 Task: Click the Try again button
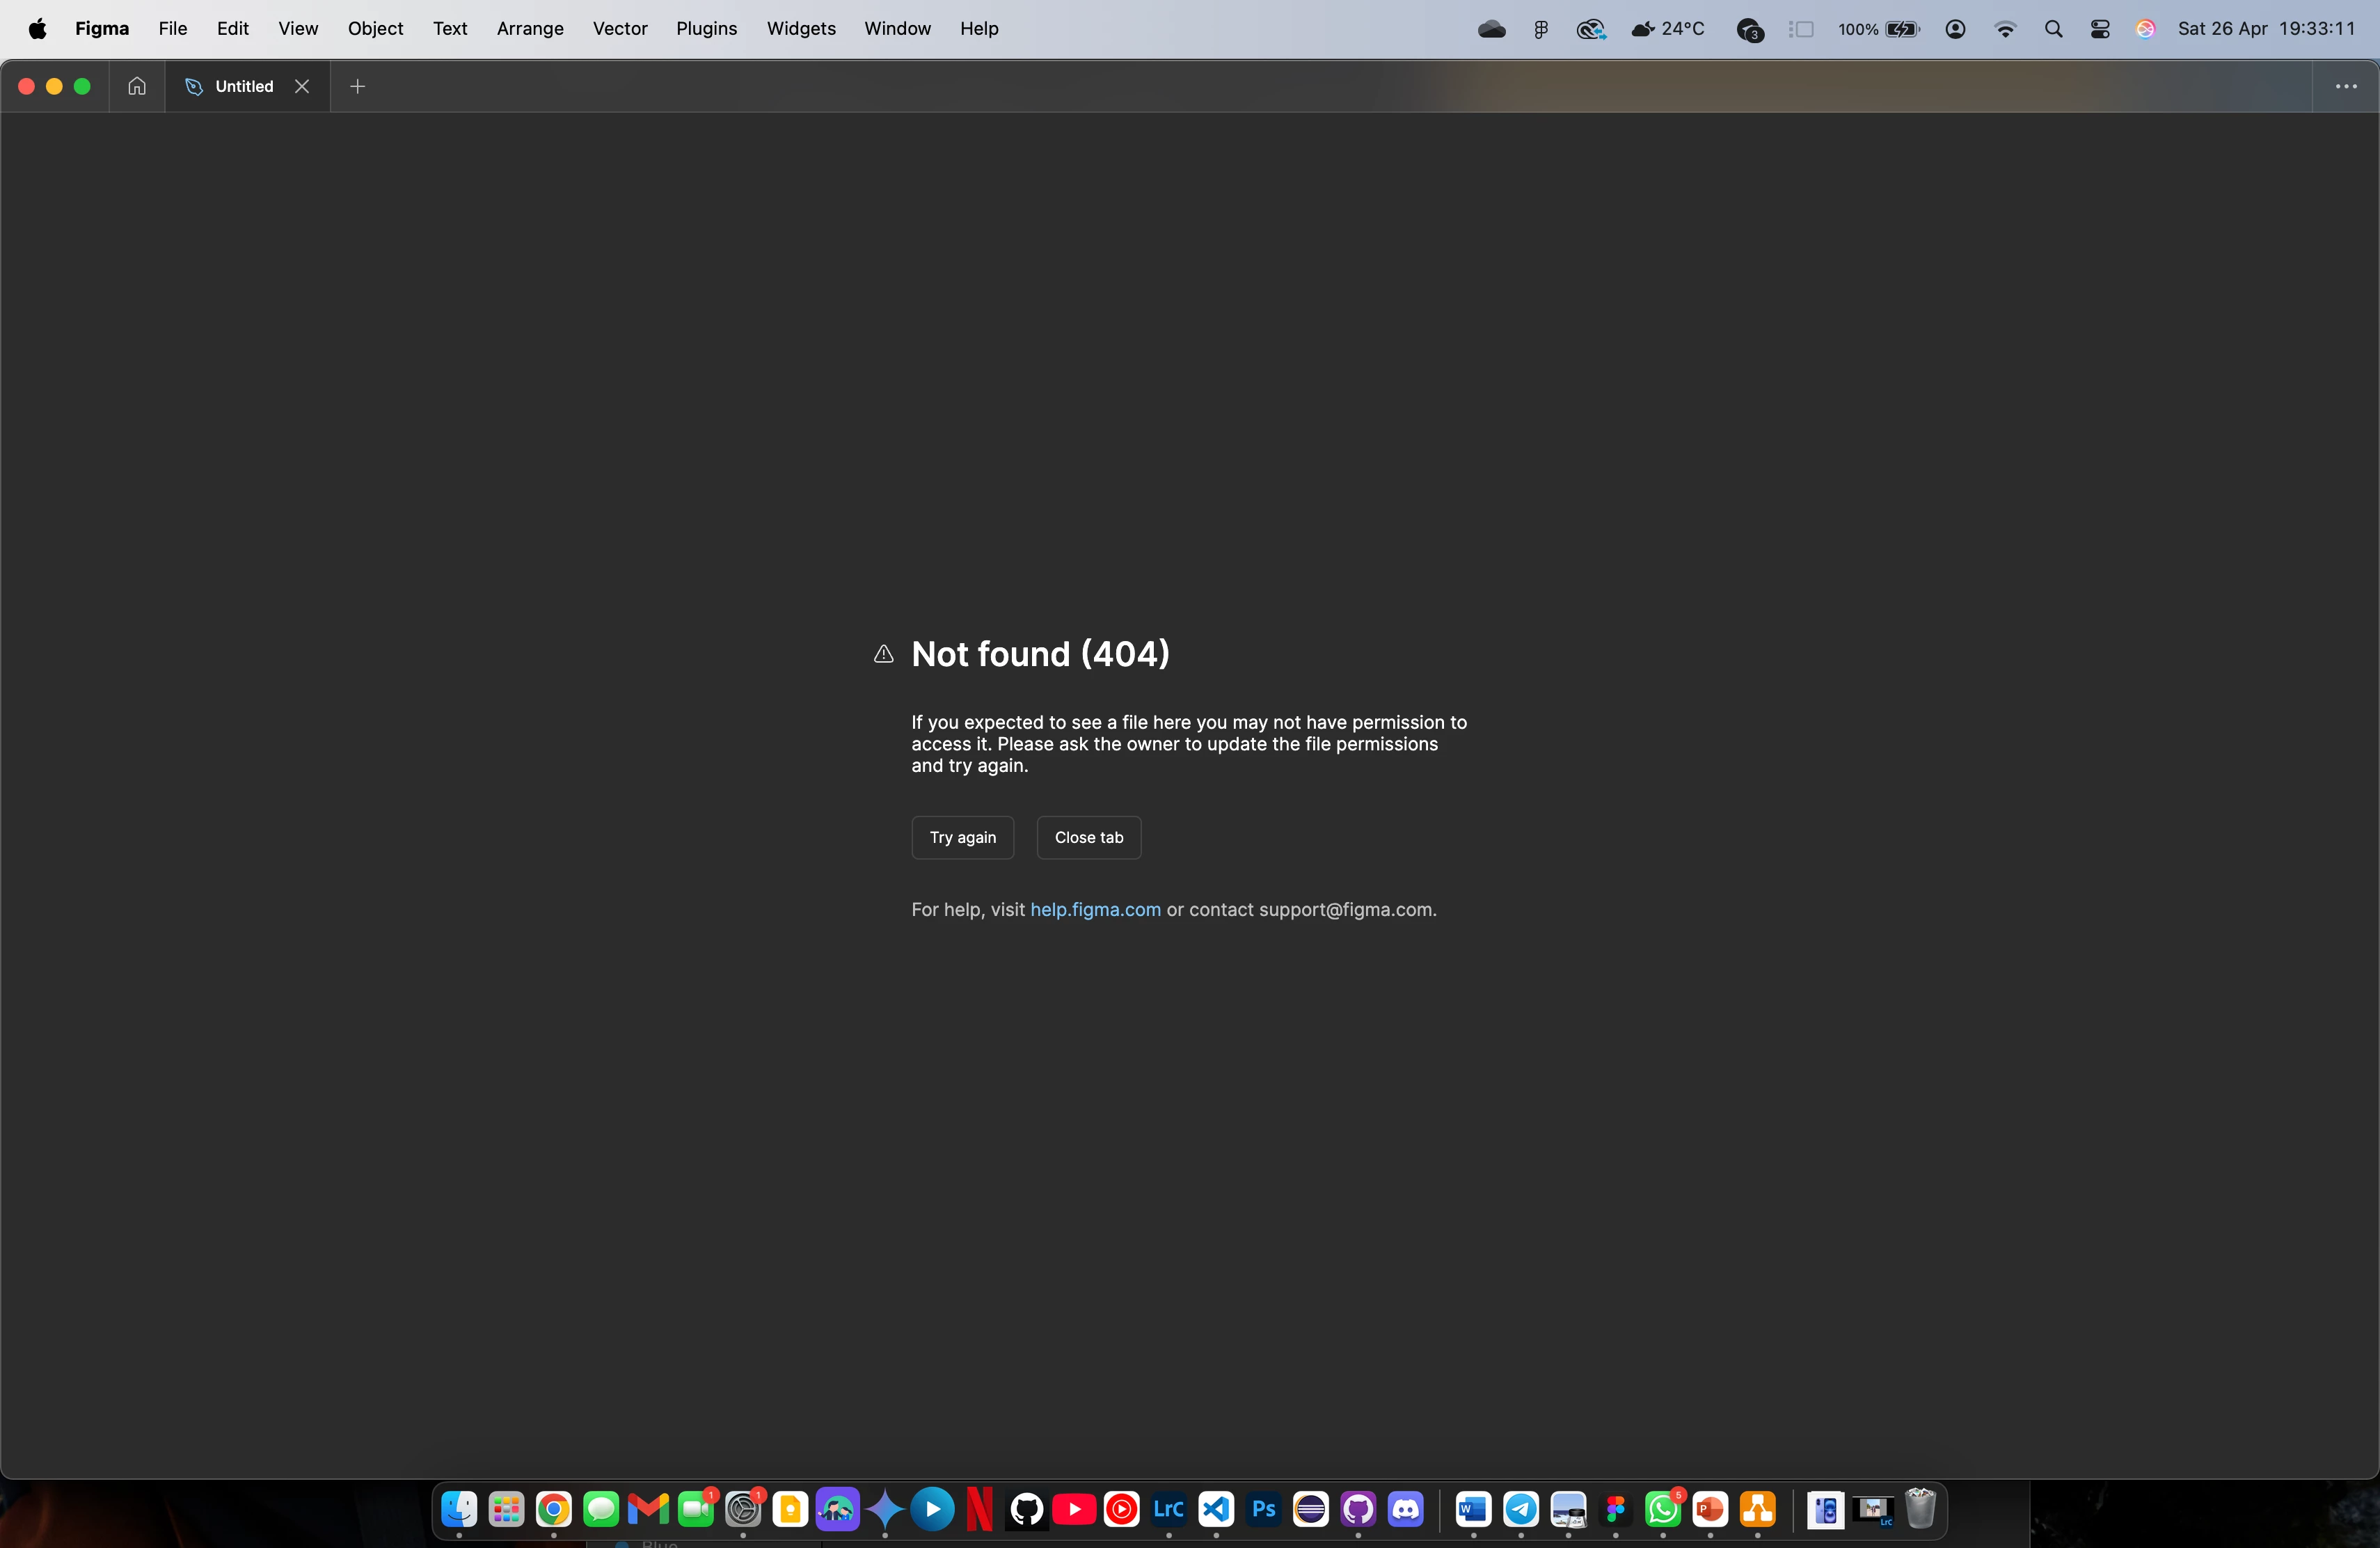962,837
